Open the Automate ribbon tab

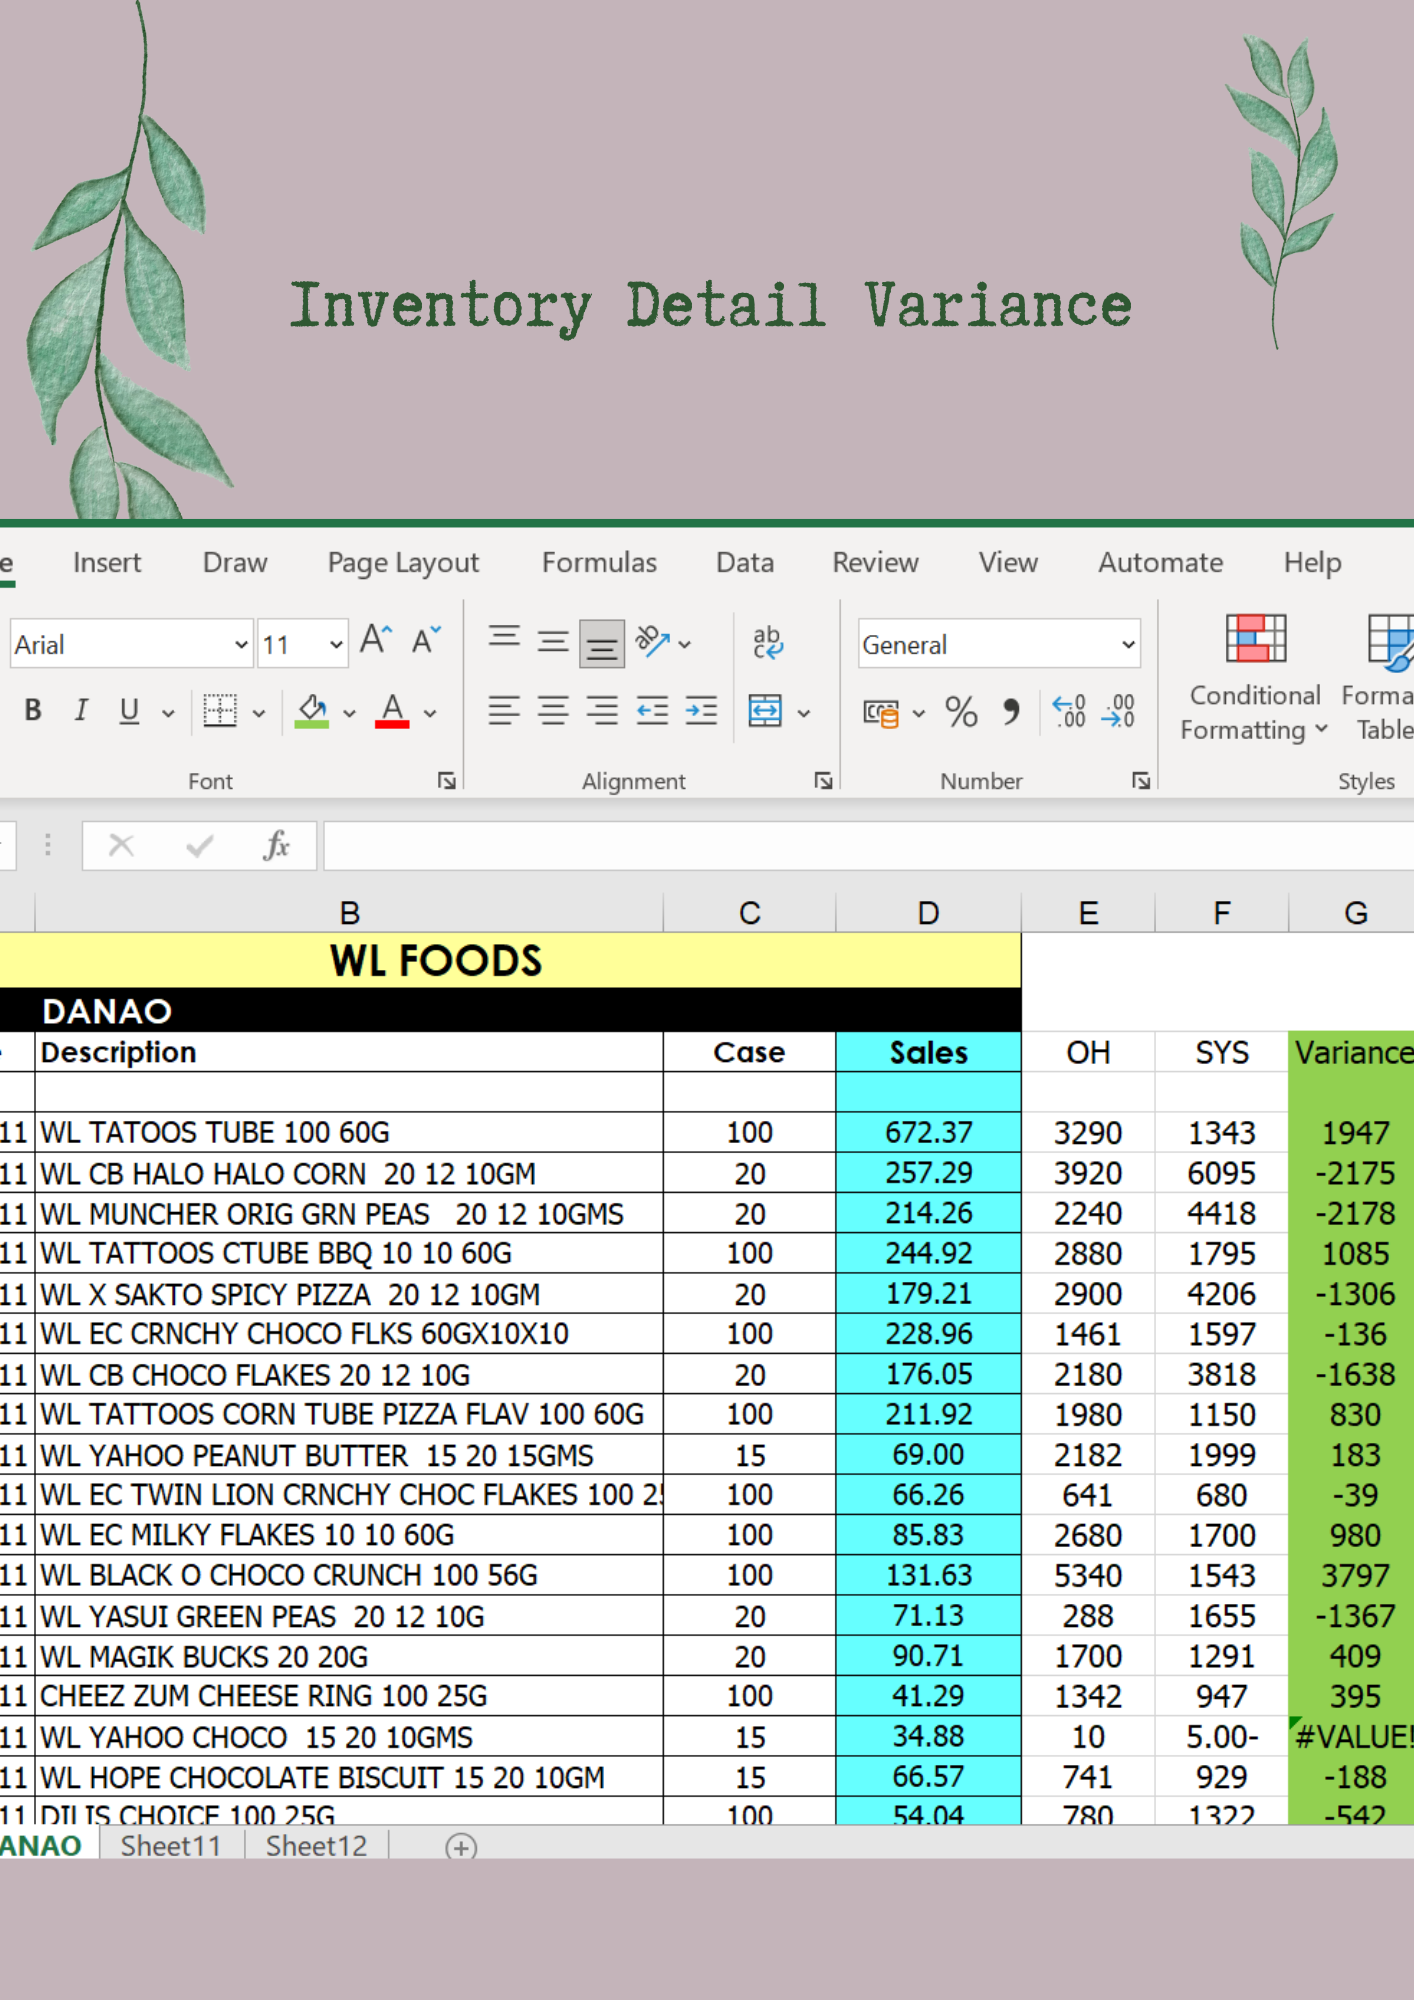click(1160, 563)
